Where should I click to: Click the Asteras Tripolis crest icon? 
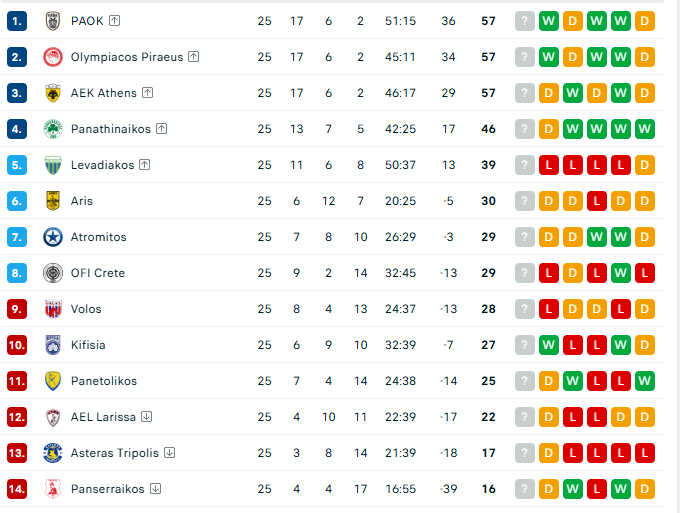(53, 453)
